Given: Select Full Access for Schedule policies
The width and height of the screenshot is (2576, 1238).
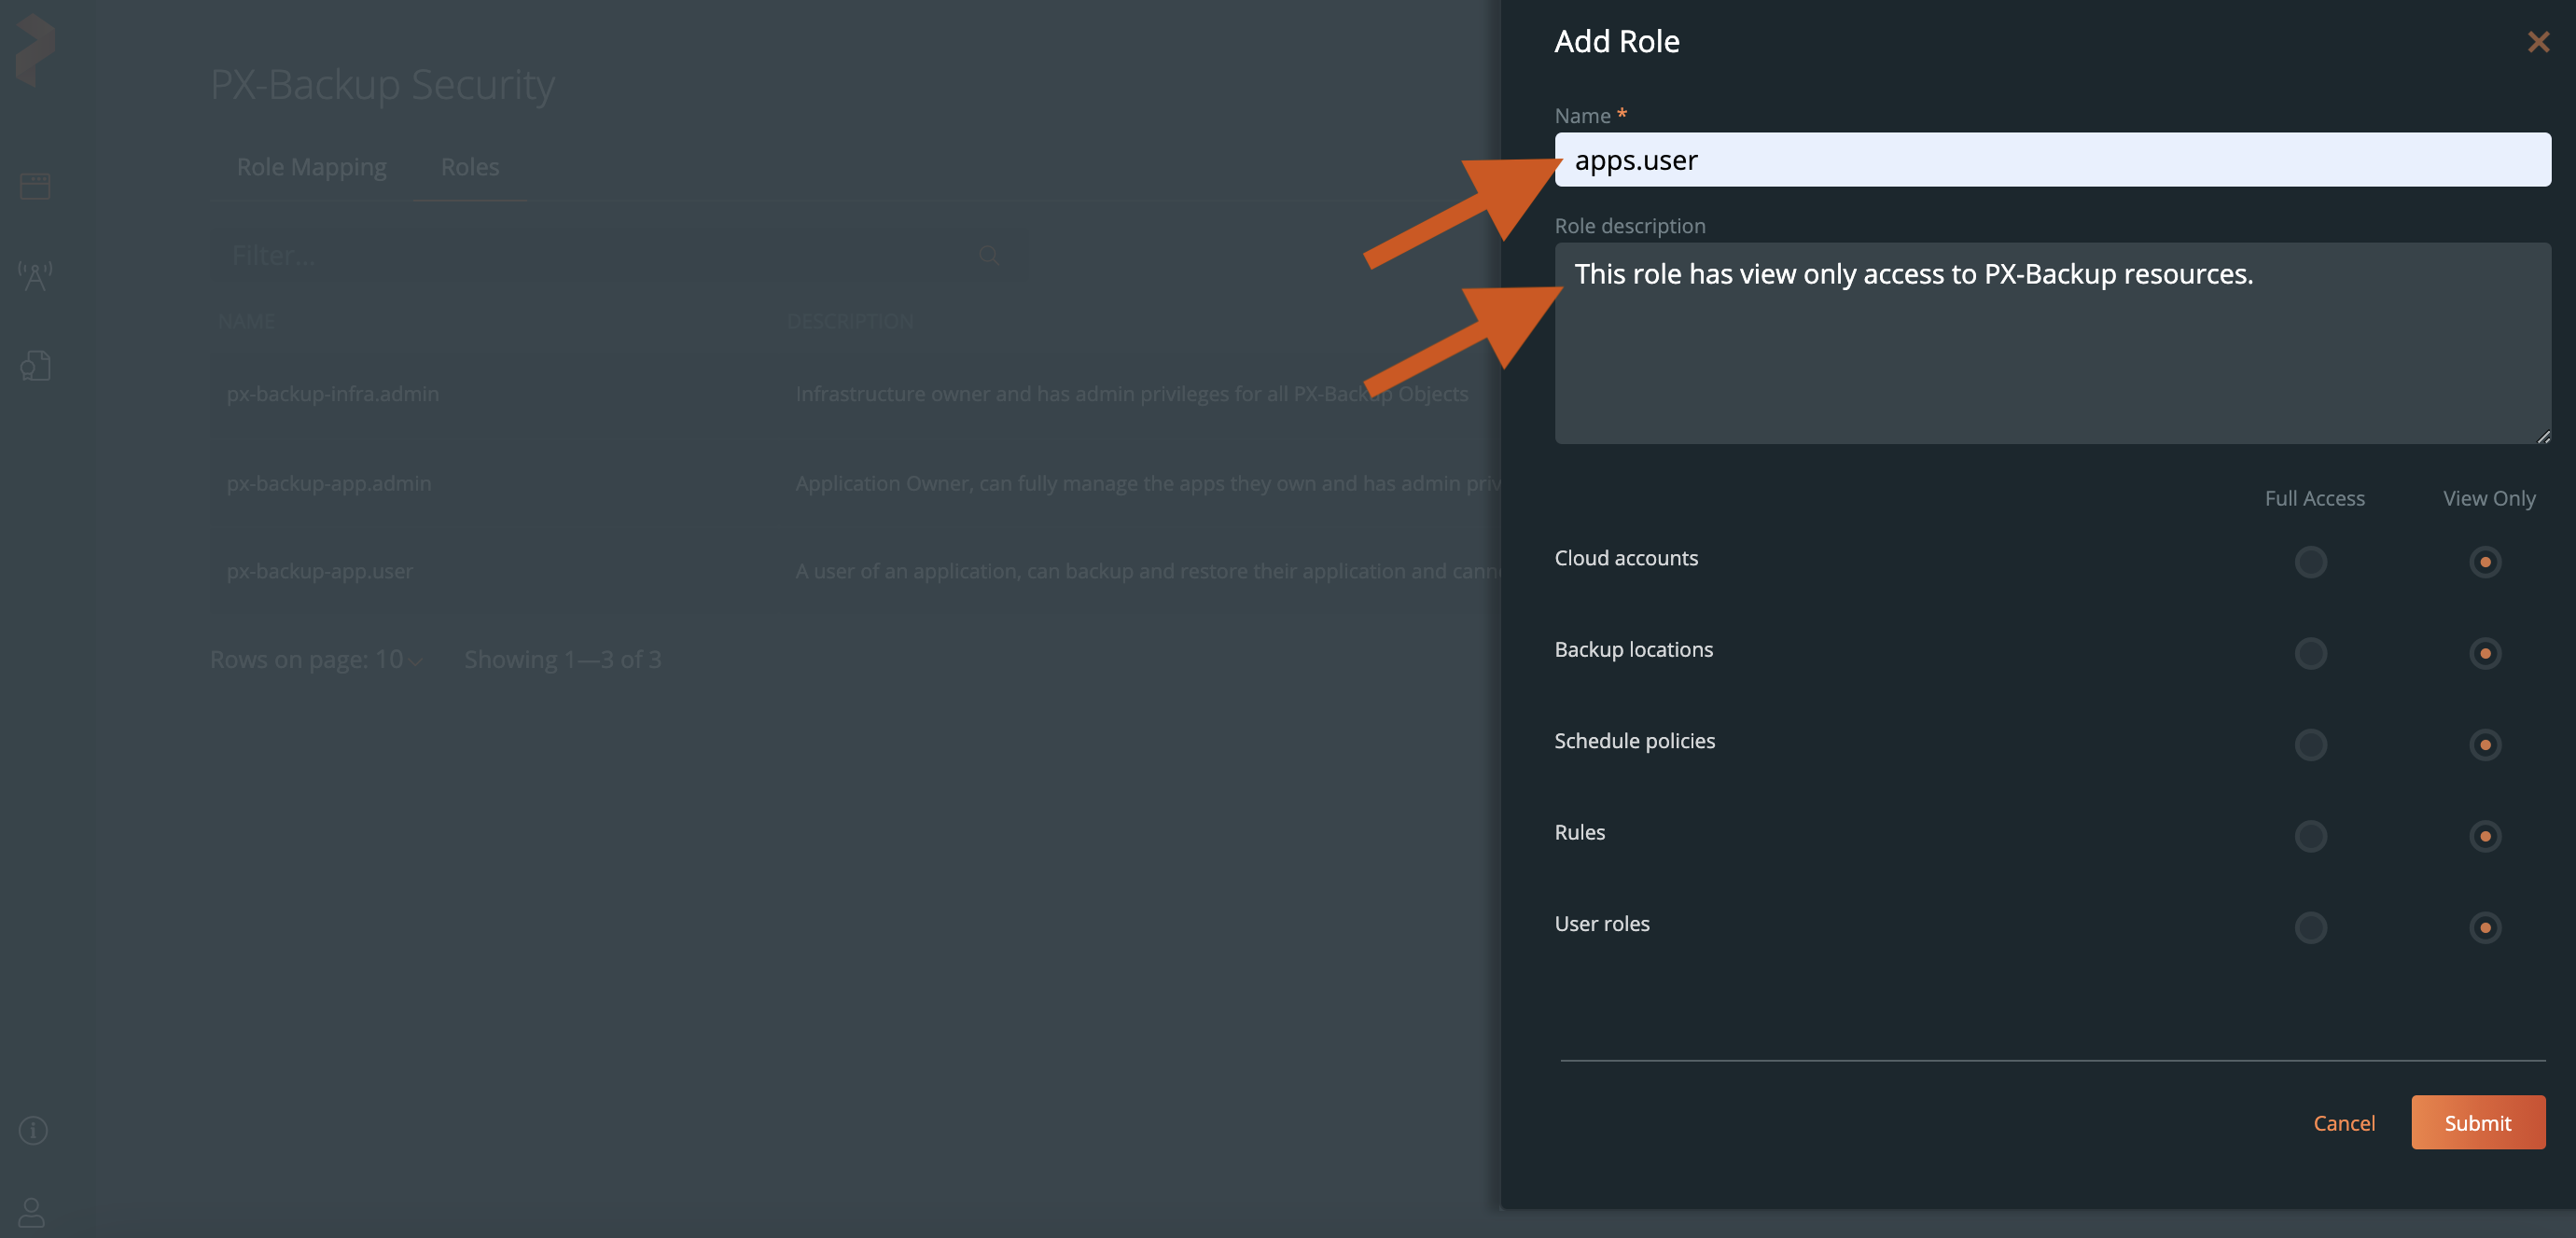Looking at the screenshot, I should (2310, 744).
